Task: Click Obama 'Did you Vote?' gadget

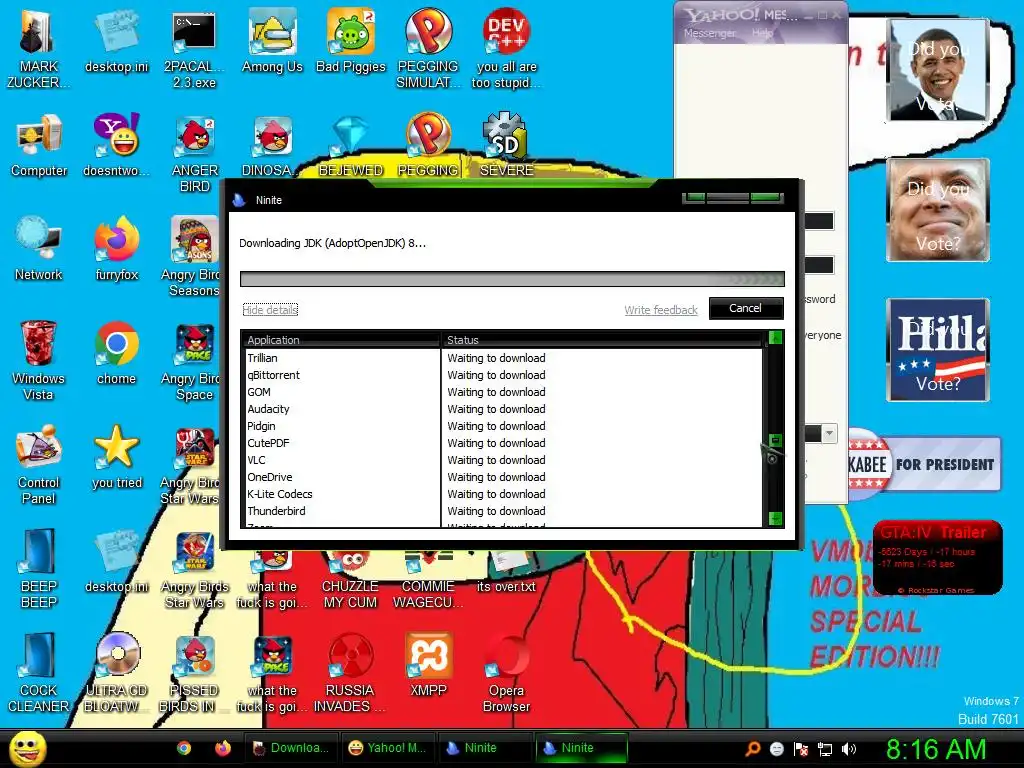Action: tap(938, 70)
